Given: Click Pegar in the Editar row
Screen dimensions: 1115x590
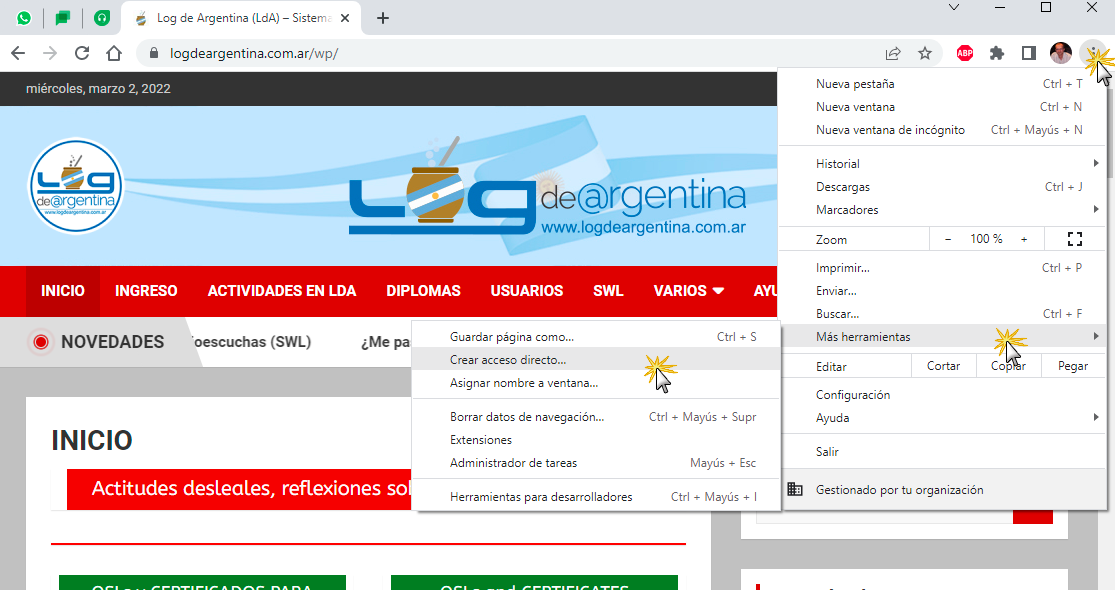Looking at the screenshot, I should [x=1073, y=366].
